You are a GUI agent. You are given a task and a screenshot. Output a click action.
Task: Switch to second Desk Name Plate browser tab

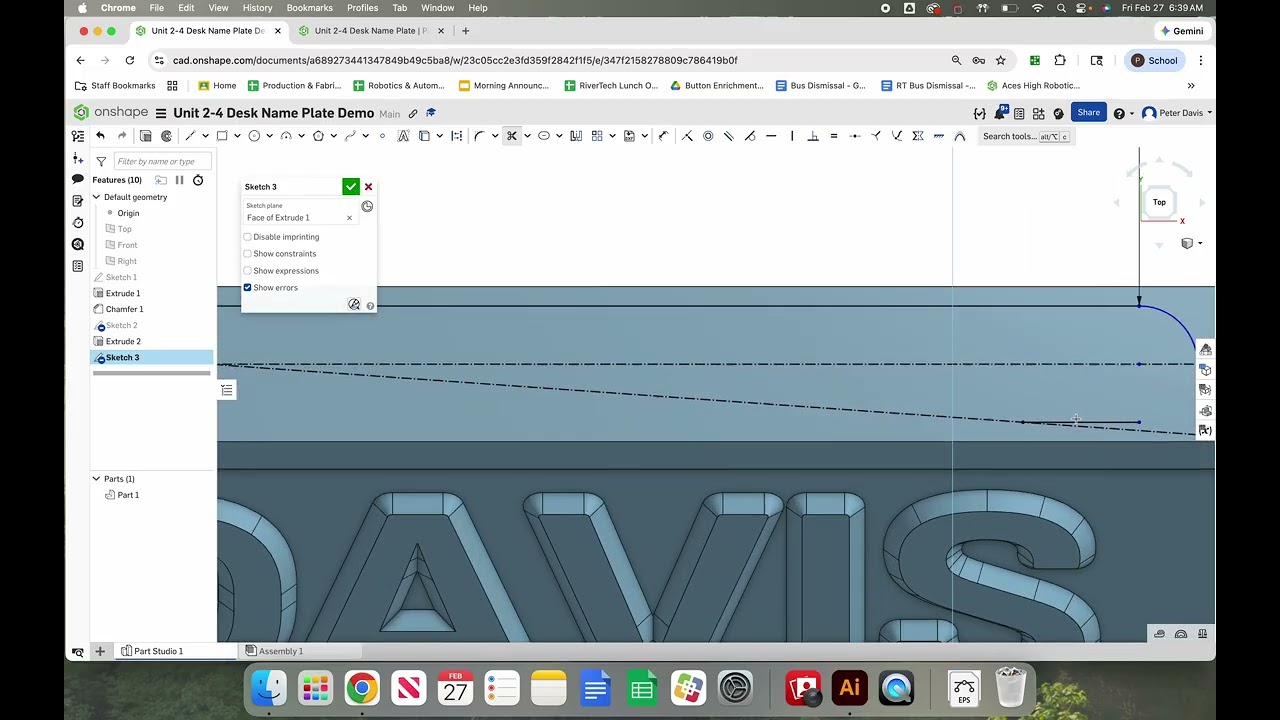tap(371, 31)
